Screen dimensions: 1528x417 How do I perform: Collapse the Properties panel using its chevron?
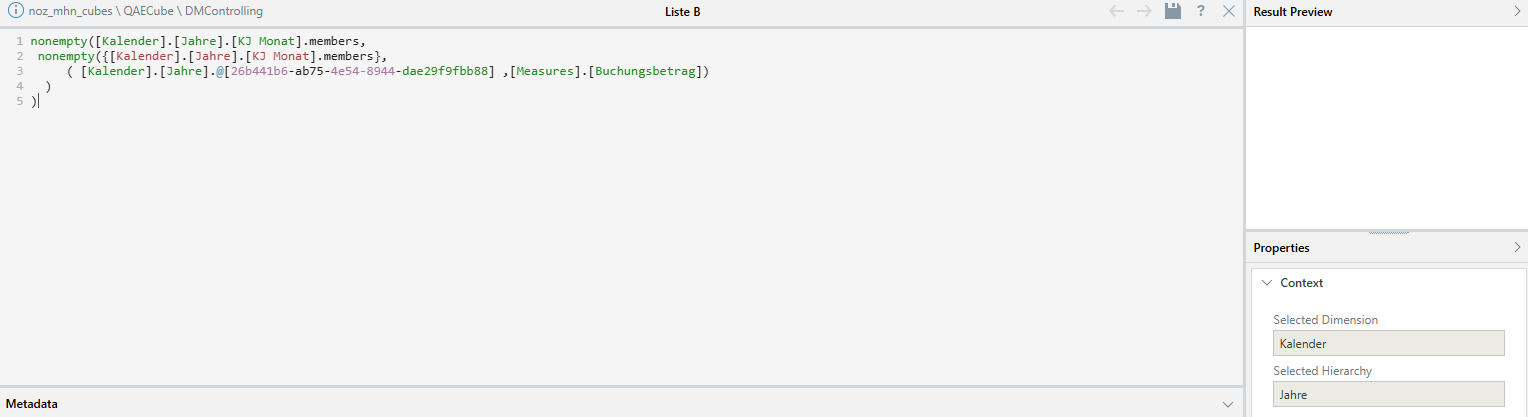pos(1517,247)
